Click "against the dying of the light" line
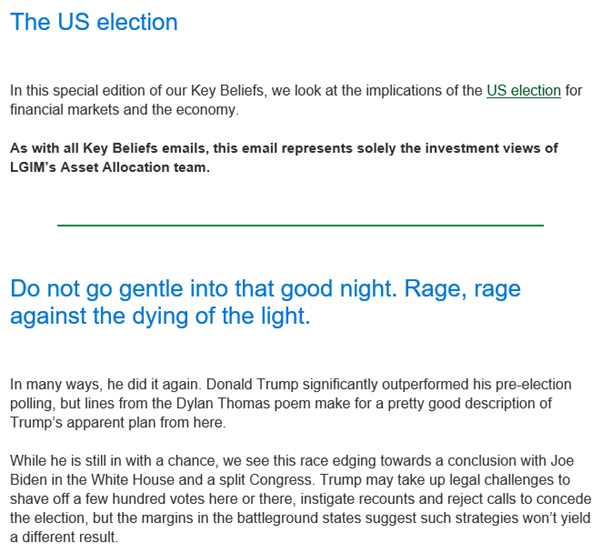The image size is (602, 553). (x=160, y=317)
